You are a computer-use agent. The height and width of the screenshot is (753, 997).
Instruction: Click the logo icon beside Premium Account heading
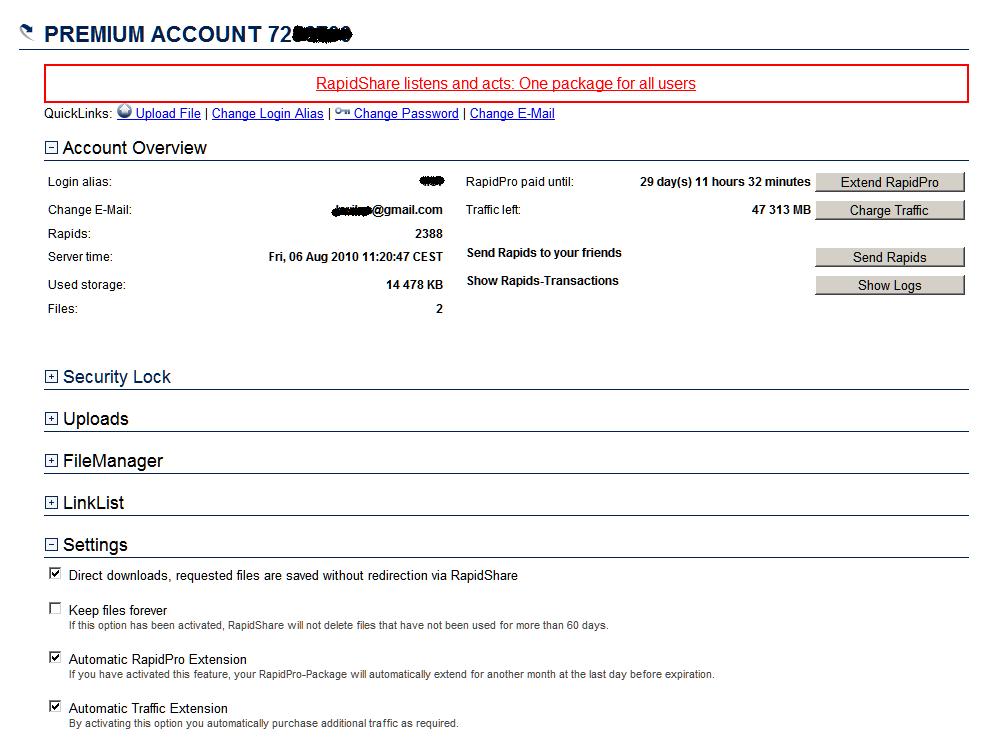coord(27,32)
